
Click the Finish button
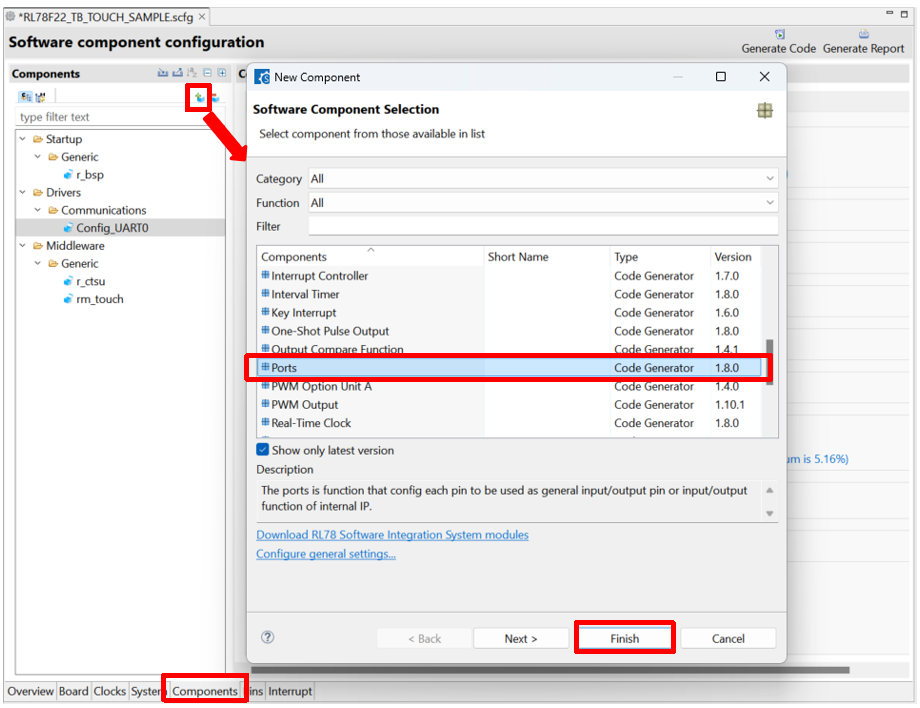(x=624, y=638)
